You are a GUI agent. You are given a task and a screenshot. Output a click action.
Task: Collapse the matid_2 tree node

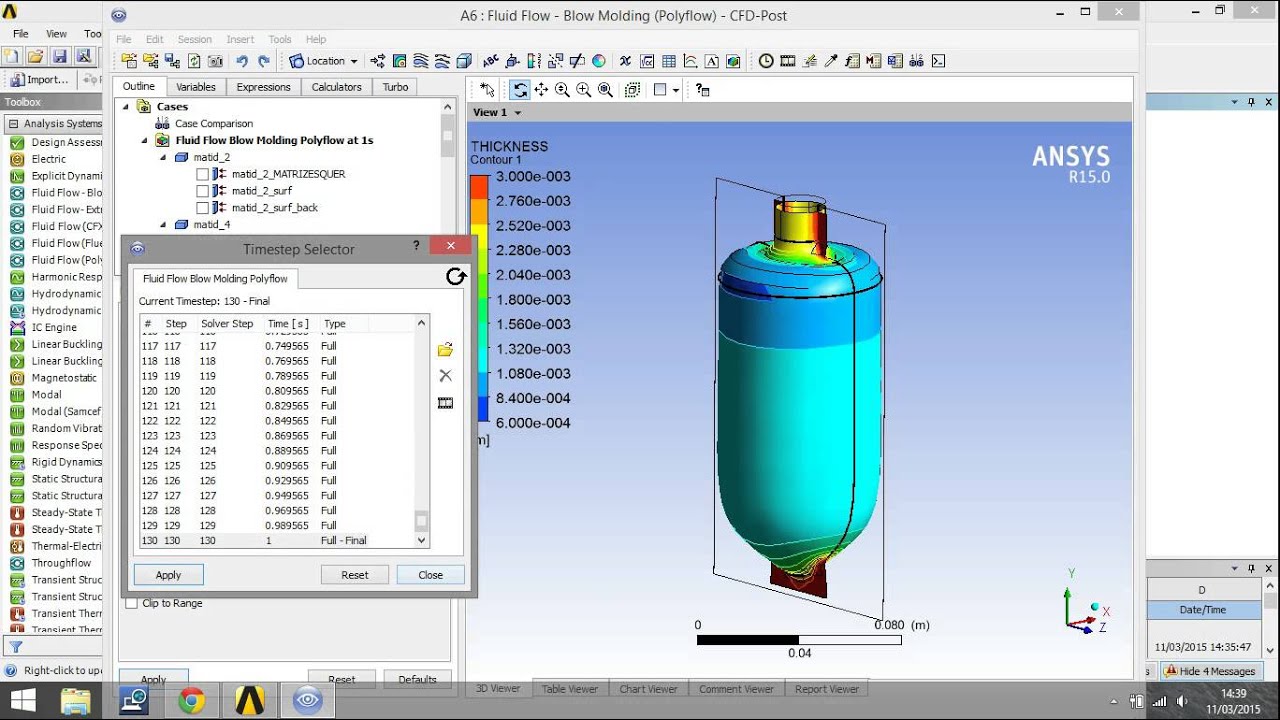162,158
